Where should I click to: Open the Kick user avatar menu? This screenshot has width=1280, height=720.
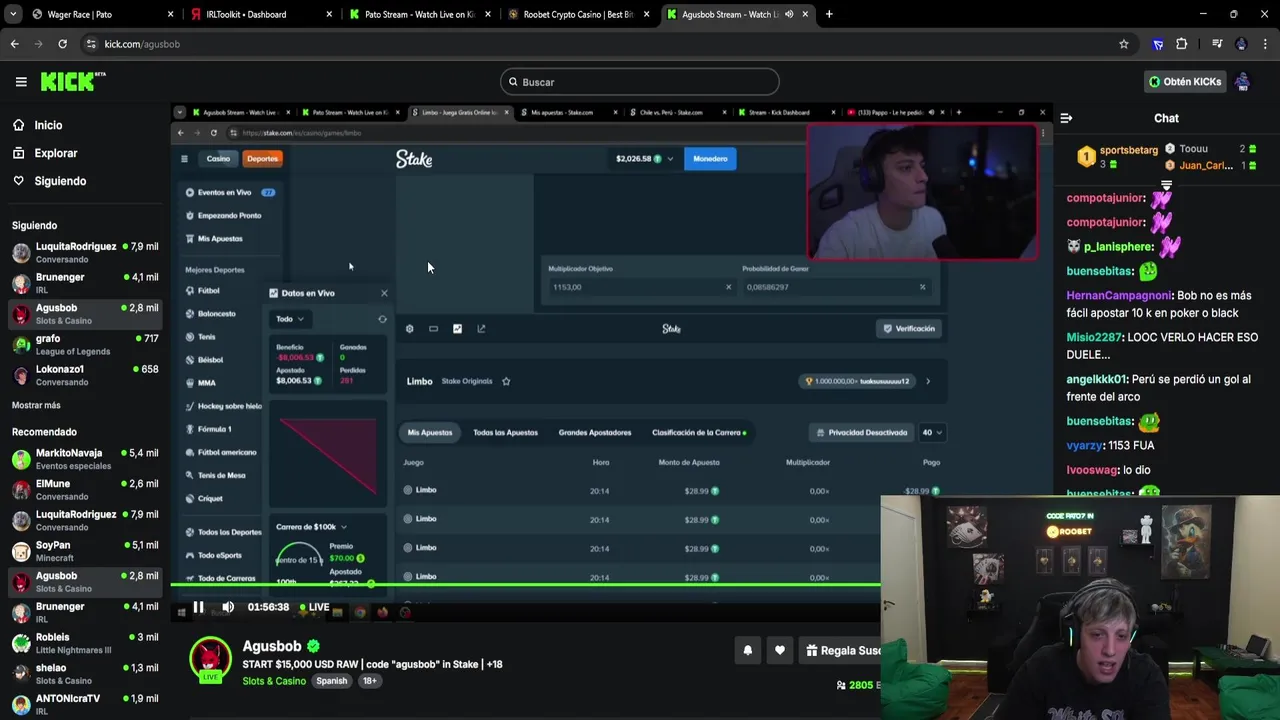(1242, 82)
